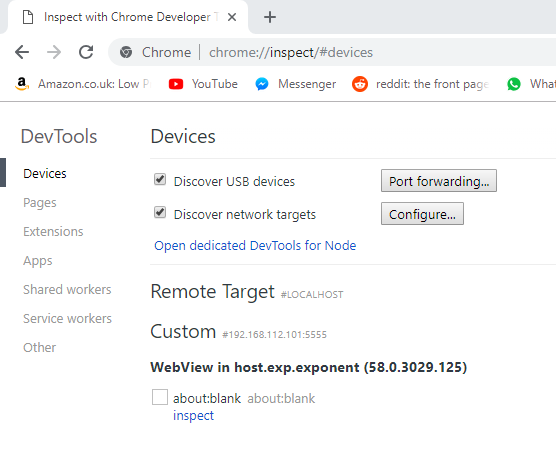Close the Inspect with Chrome Developer tab
This screenshot has height=463, width=556.
click(232, 17)
